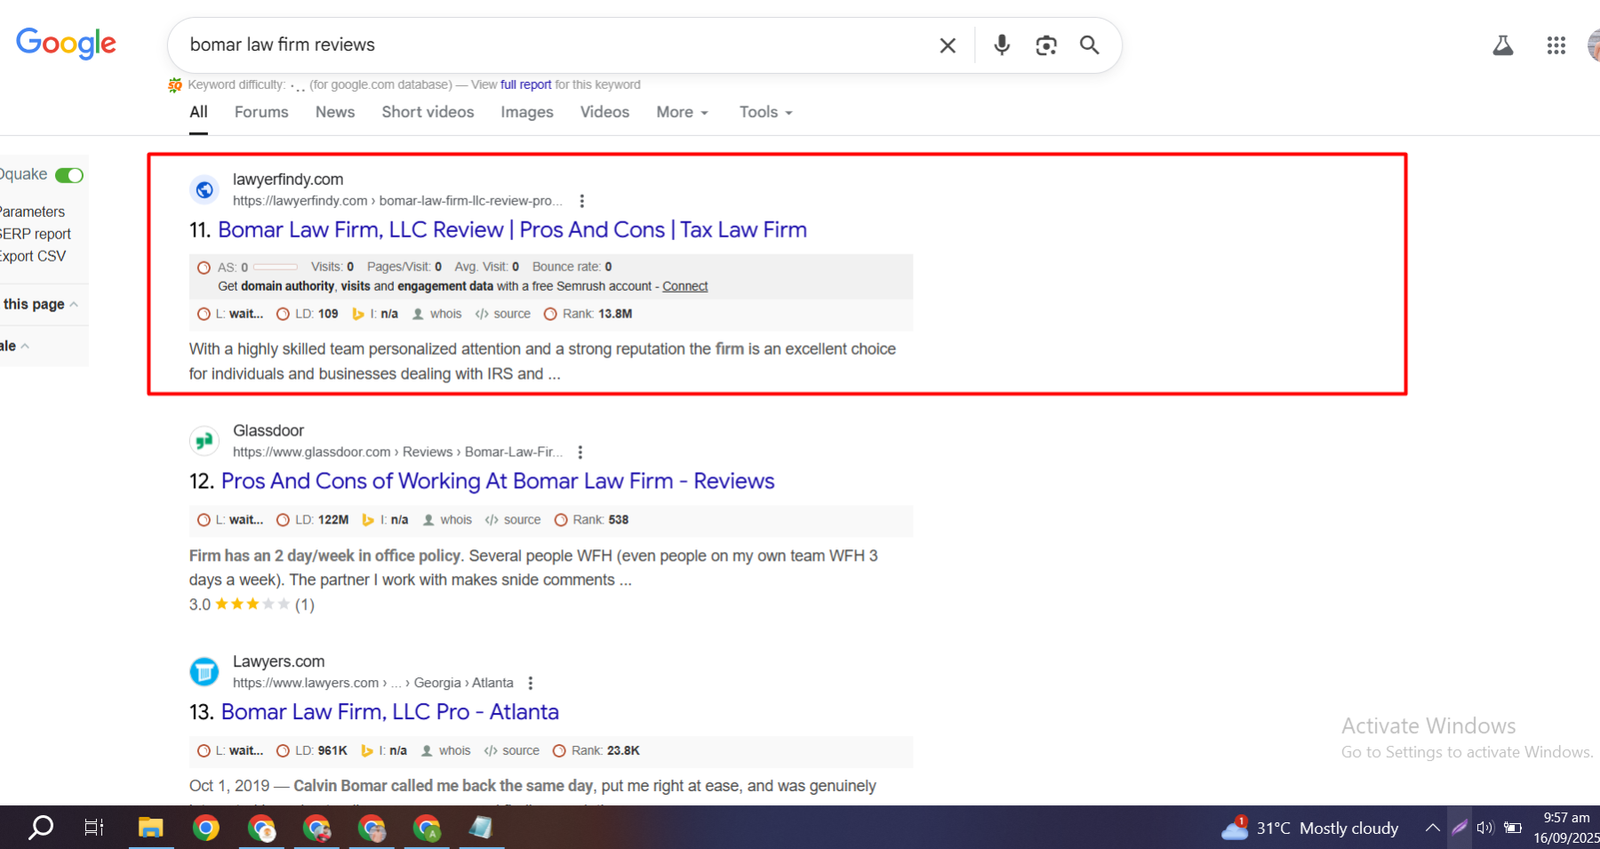Click the AS score bar for lawyerfindy.com

click(275, 267)
